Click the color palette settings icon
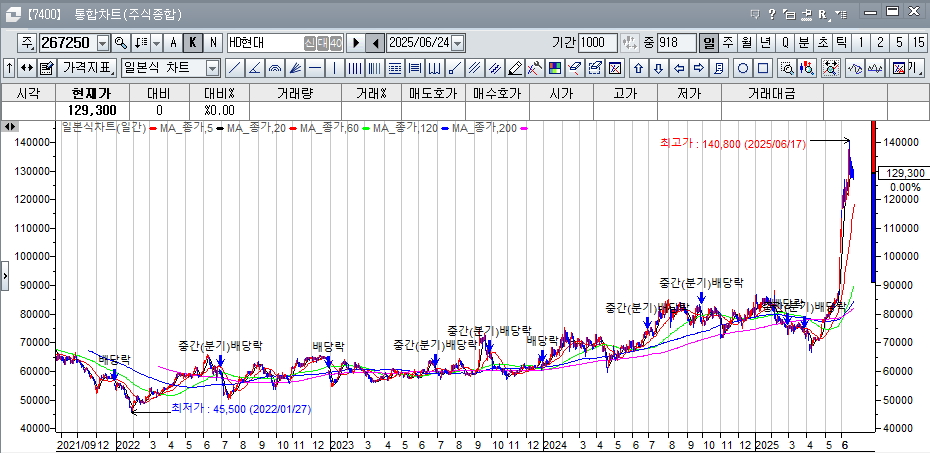Screen dimensions: 930x453 click(554, 68)
